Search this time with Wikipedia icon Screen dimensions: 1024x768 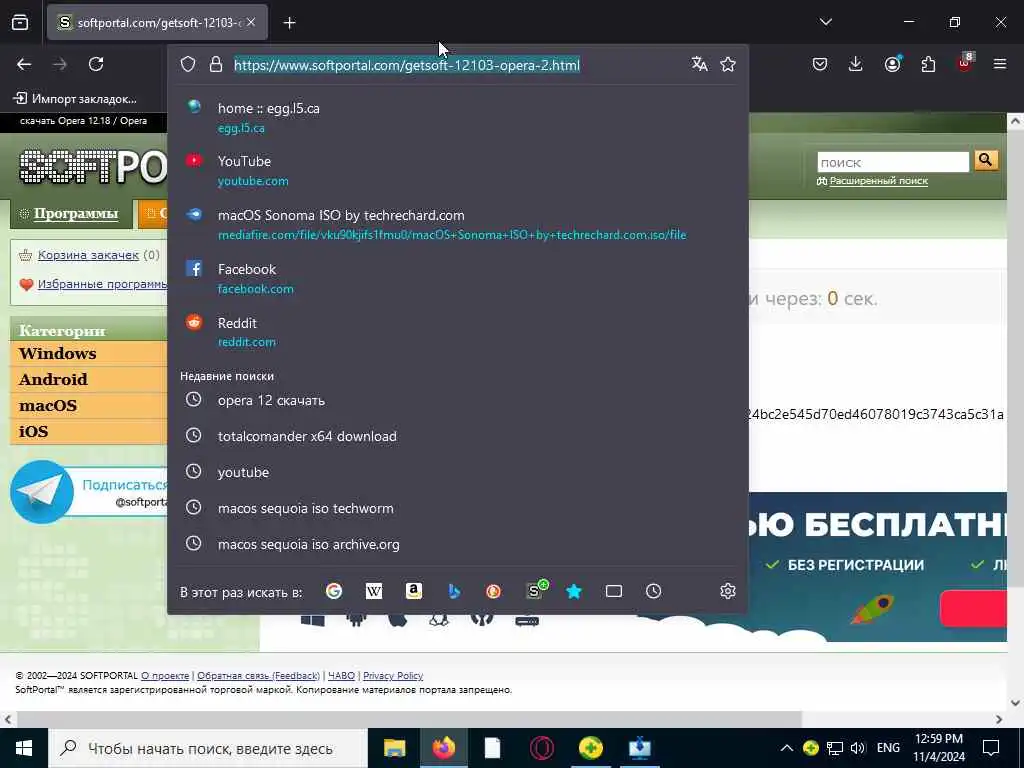(x=374, y=592)
